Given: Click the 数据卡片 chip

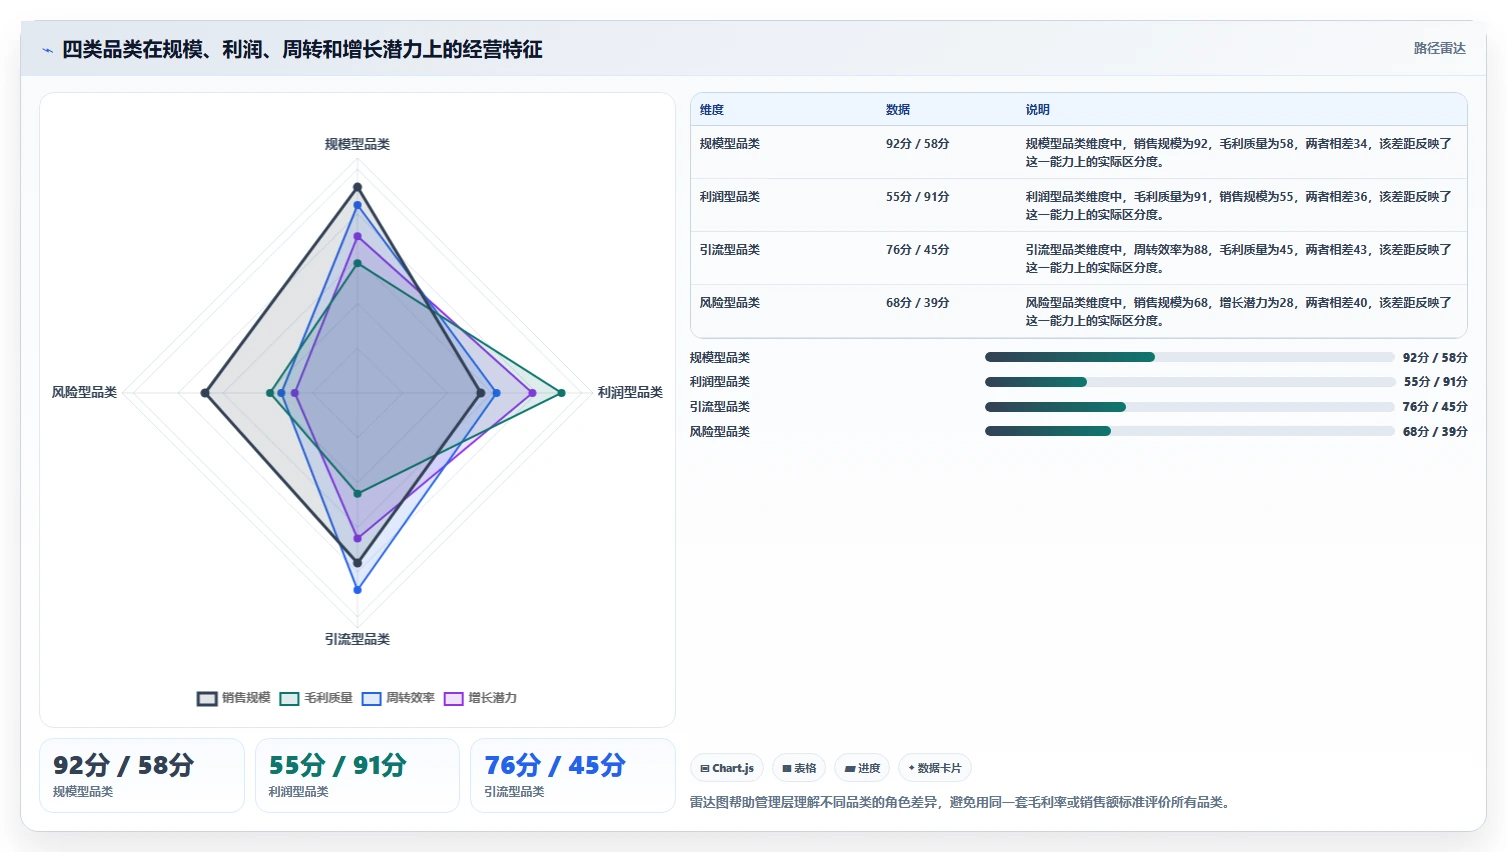Looking at the screenshot, I should [935, 768].
